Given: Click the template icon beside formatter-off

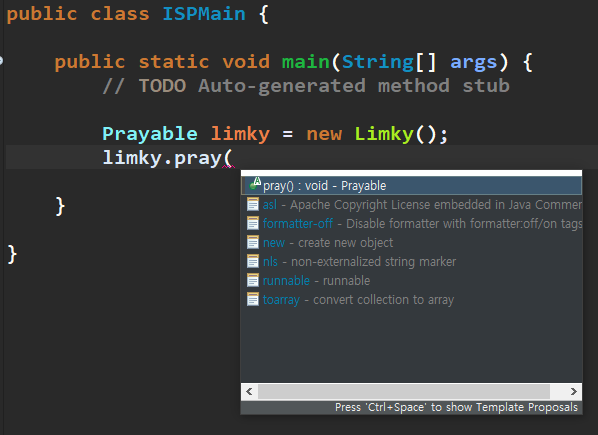Looking at the screenshot, I should pos(252,223).
